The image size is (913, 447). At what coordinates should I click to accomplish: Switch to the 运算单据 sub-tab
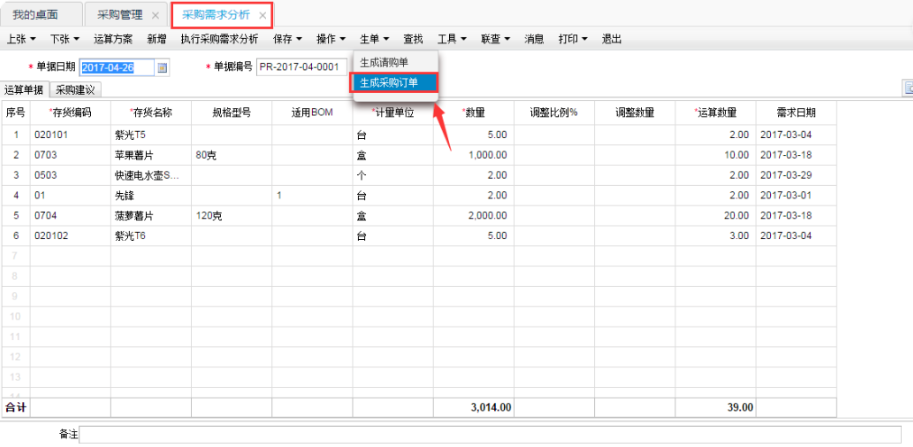pos(24,89)
